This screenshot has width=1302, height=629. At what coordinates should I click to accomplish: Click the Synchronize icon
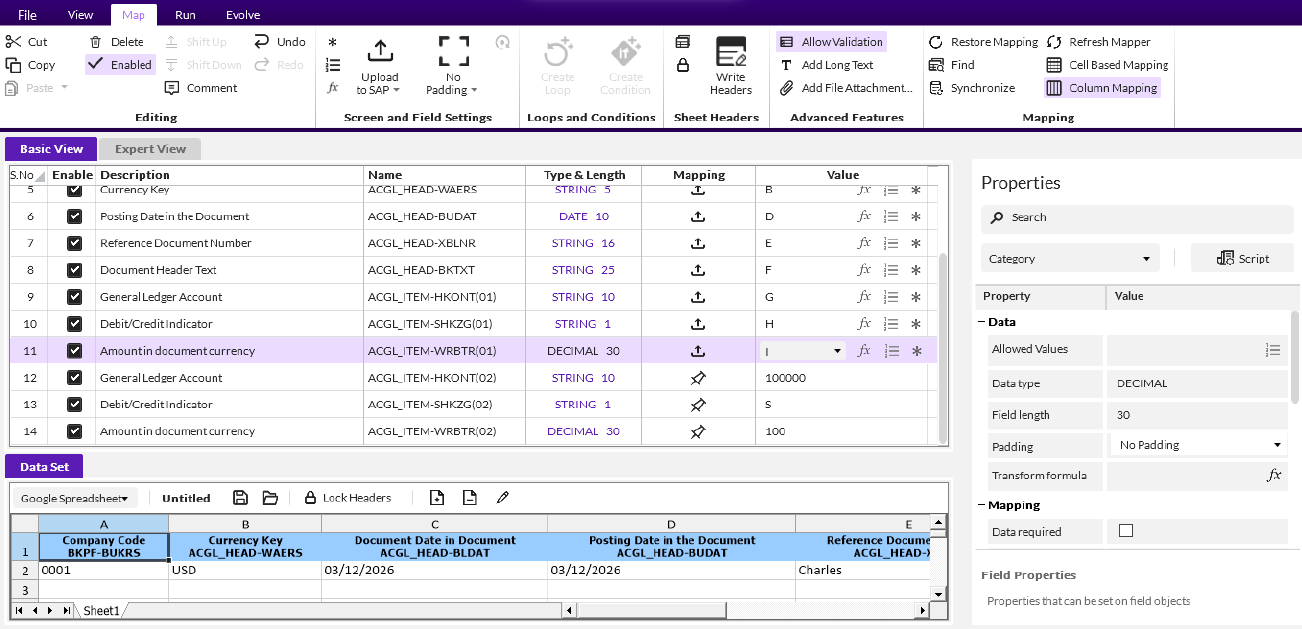pyautogui.click(x=936, y=88)
